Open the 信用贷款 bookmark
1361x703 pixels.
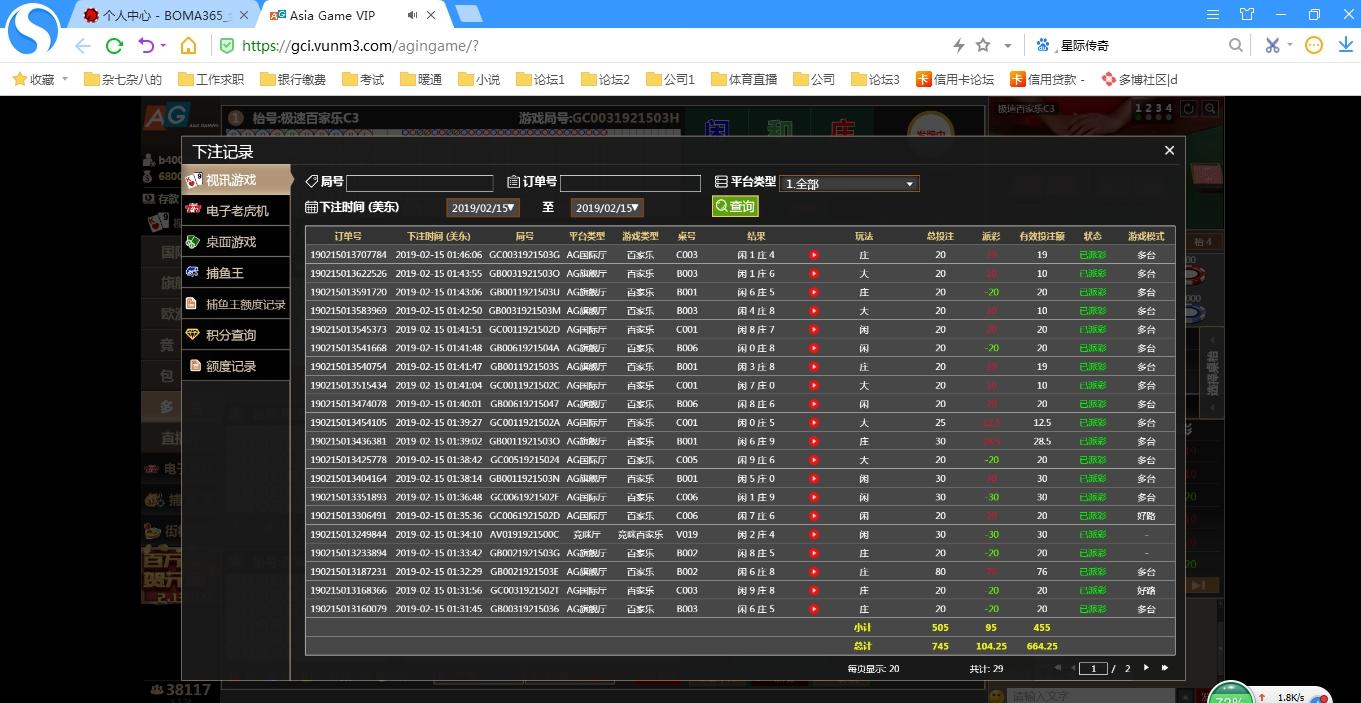coord(1048,79)
